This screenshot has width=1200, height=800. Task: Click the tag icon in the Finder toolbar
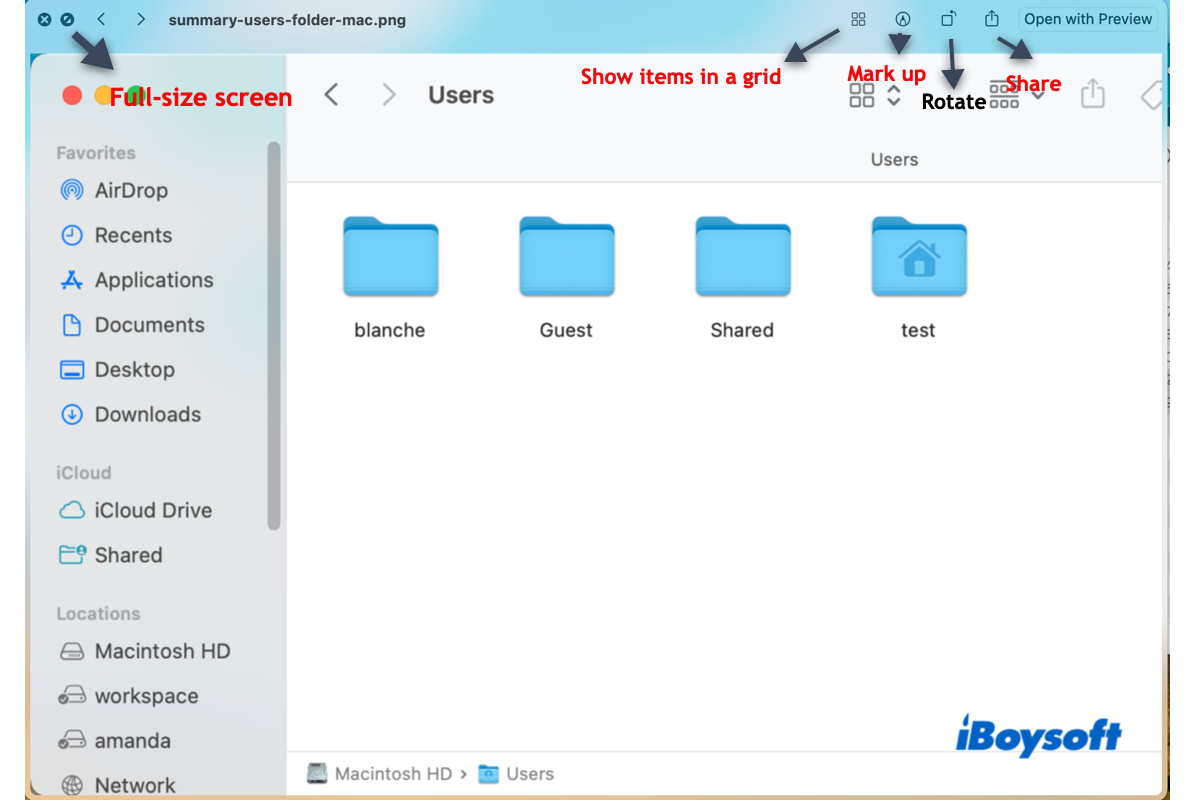(x=1152, y=95)
